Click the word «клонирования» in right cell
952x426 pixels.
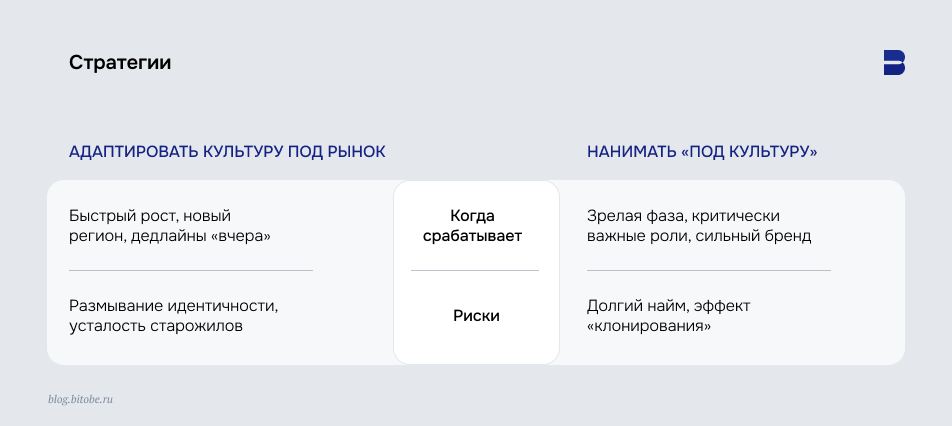tap(649, 326)
